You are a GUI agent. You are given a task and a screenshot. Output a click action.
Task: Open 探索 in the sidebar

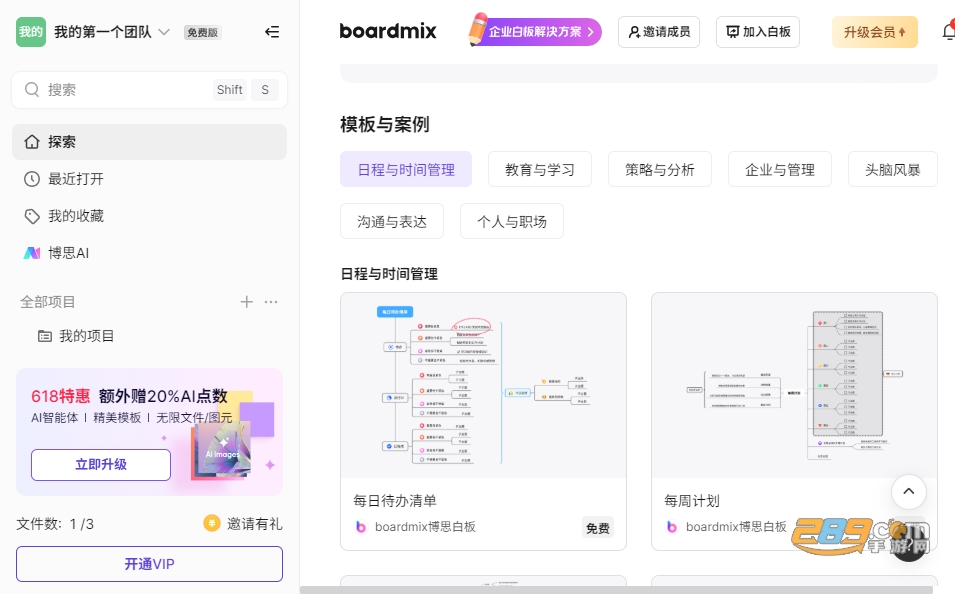point(149,142)
